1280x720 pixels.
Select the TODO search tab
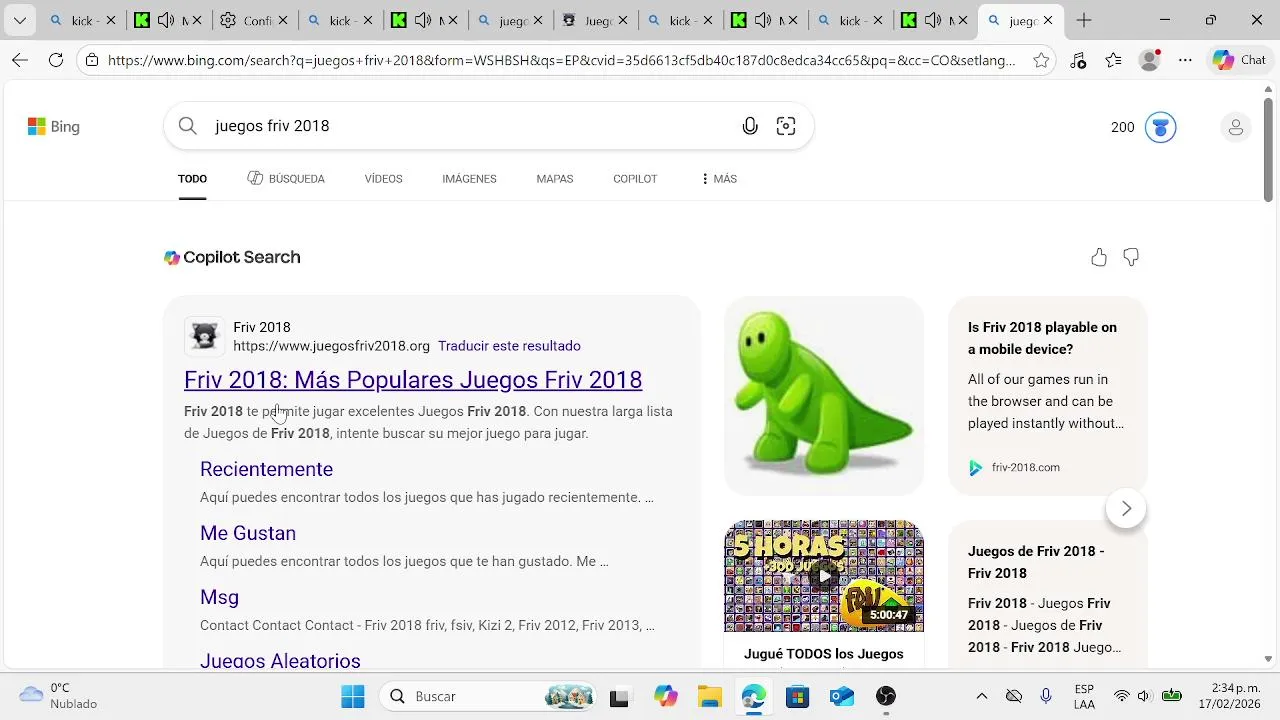(192, 179)
